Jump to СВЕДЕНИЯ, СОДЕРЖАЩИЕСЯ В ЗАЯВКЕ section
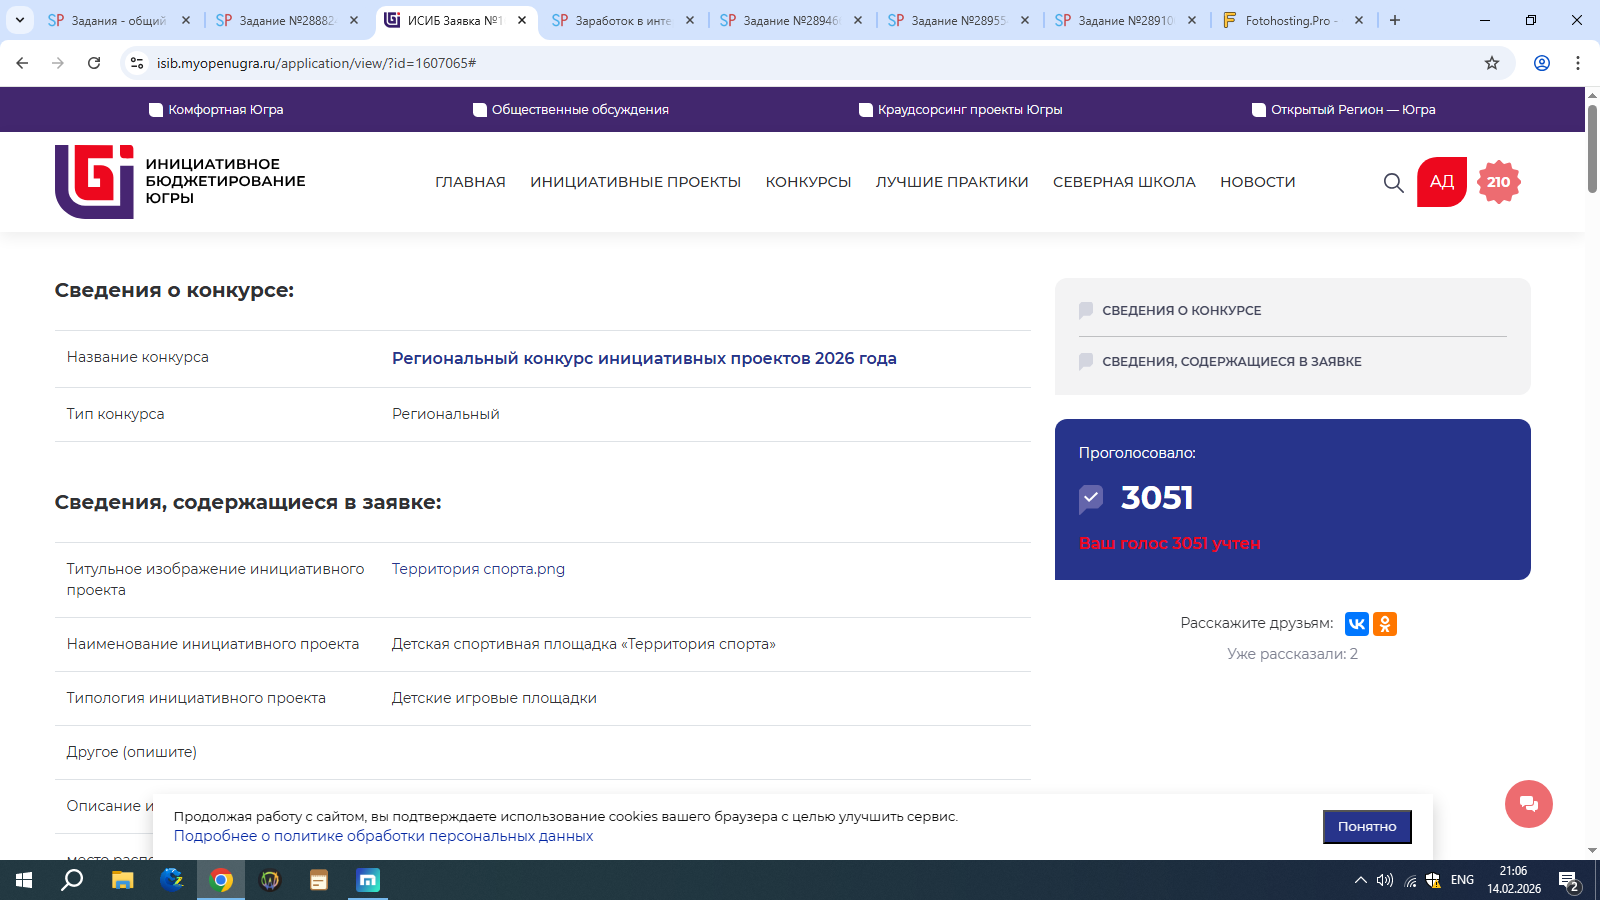The height and width of the screenshot is (900, 1600). (1231, 362)
